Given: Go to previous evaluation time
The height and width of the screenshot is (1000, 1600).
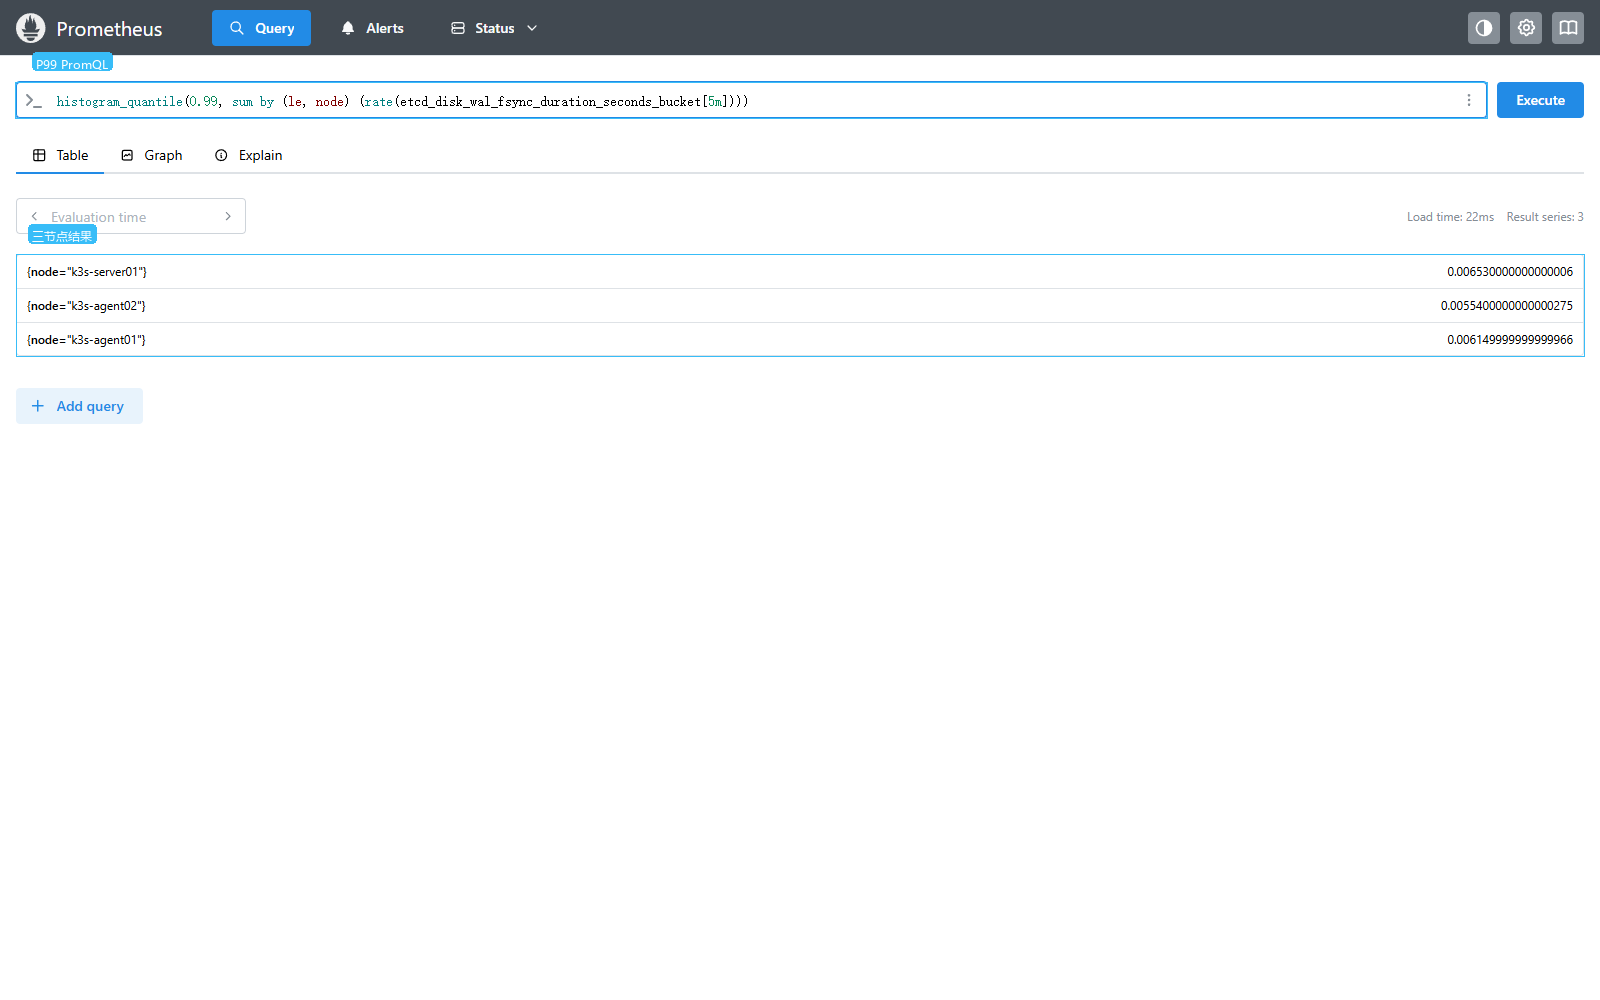Looking at the screenshot, I should click(34, 216).
